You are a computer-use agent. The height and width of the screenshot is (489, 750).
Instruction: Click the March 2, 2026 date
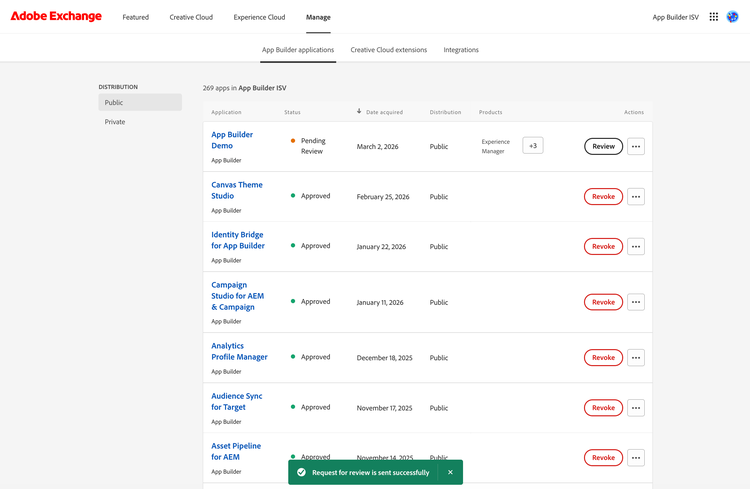377,146
